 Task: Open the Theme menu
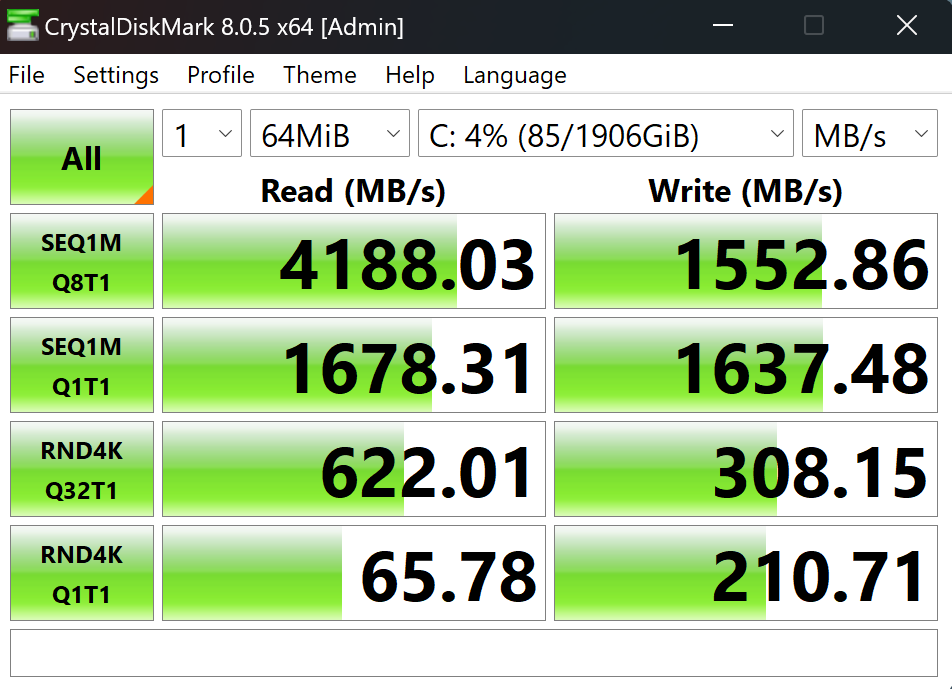(320, 75)
